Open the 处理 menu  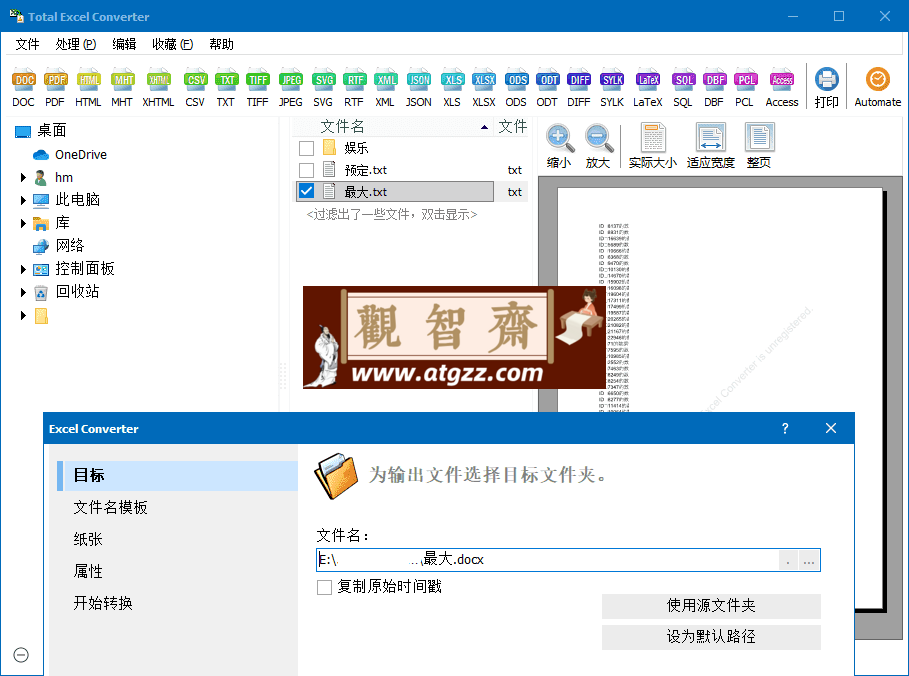(75, 44)
